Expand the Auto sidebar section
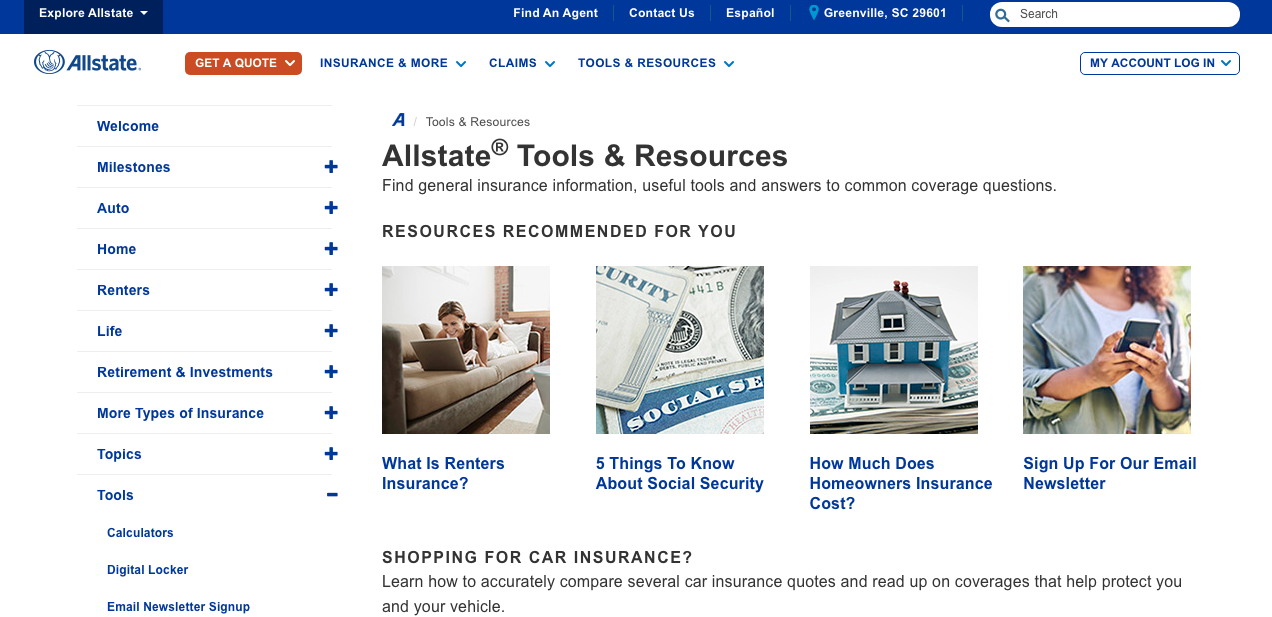This screenshot has width=1272, height=617. tap(331, 207)
